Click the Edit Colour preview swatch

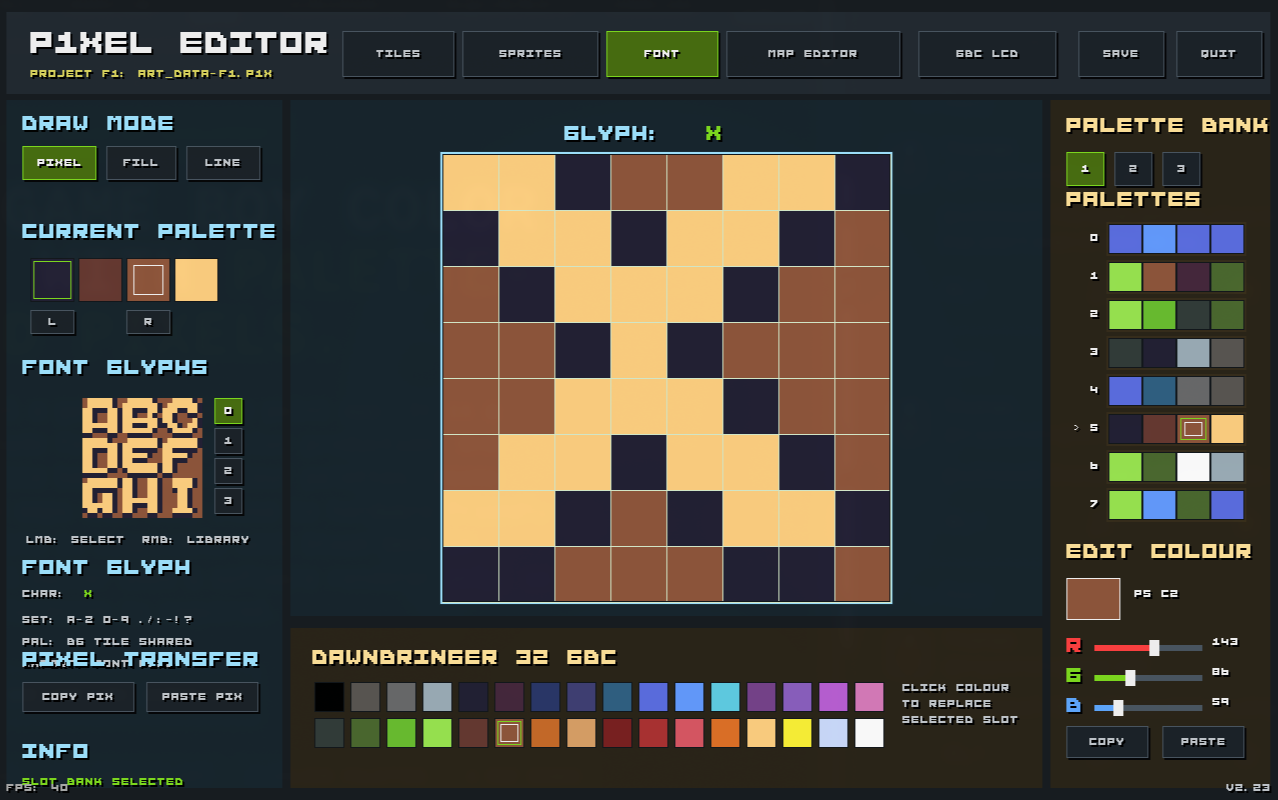(x=1093, y=599)
